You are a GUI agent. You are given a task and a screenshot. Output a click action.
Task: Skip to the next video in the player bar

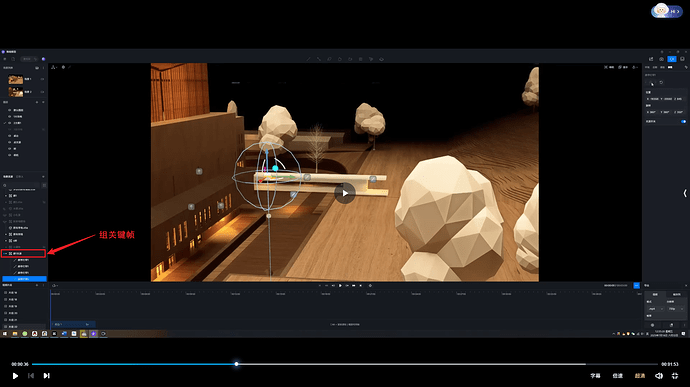[46, 376]
